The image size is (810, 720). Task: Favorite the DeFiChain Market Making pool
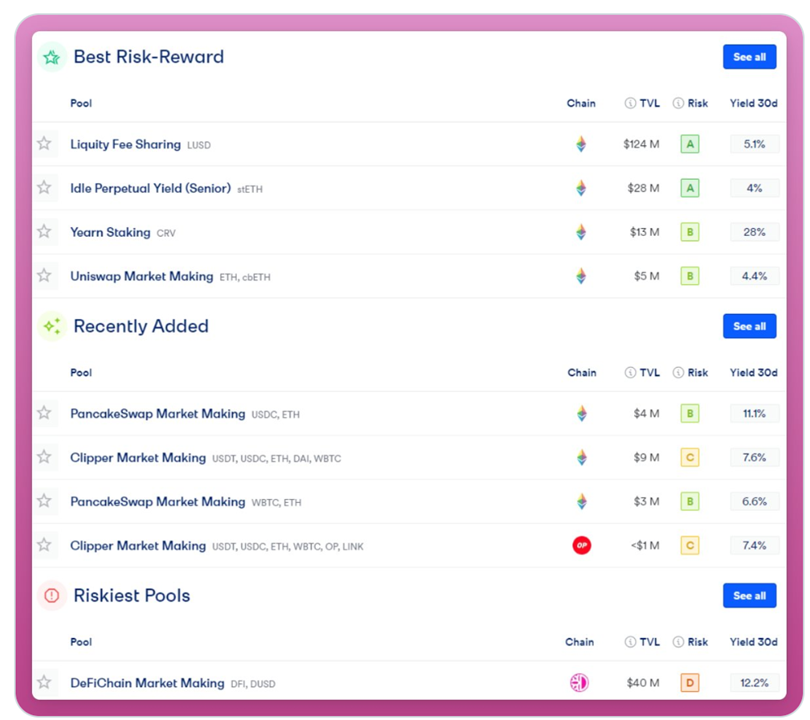[x=44, y=682]
